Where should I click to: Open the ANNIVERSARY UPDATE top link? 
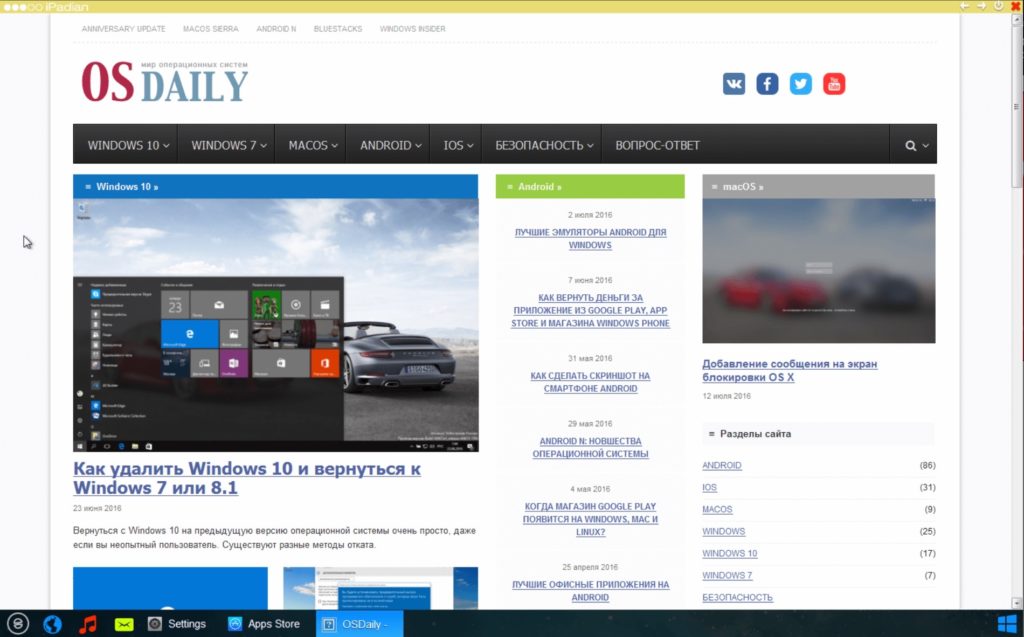click(x=123, y=29)
